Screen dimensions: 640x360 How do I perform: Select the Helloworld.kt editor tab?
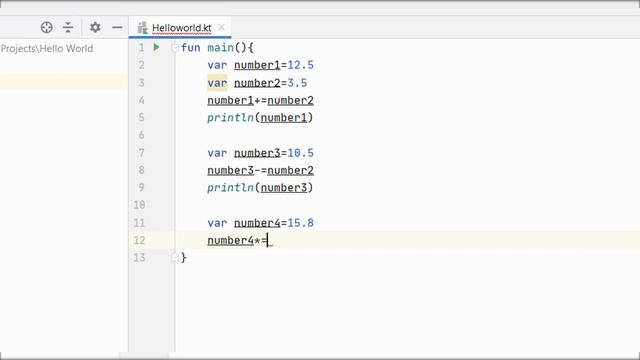point(180,28)
